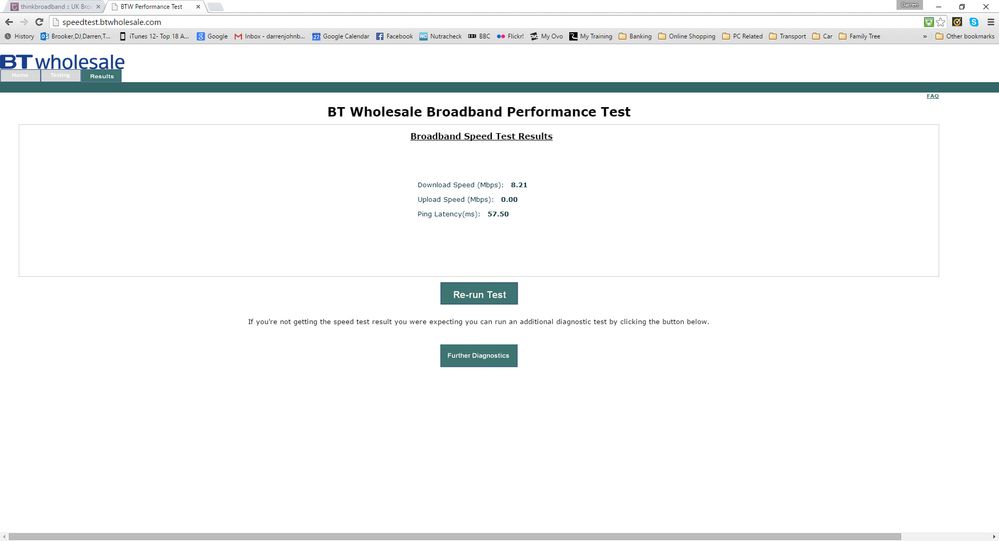Open the iTunes 12 bookmark
The height and width of the screenshot is (541, 999).
coord(154,36)
